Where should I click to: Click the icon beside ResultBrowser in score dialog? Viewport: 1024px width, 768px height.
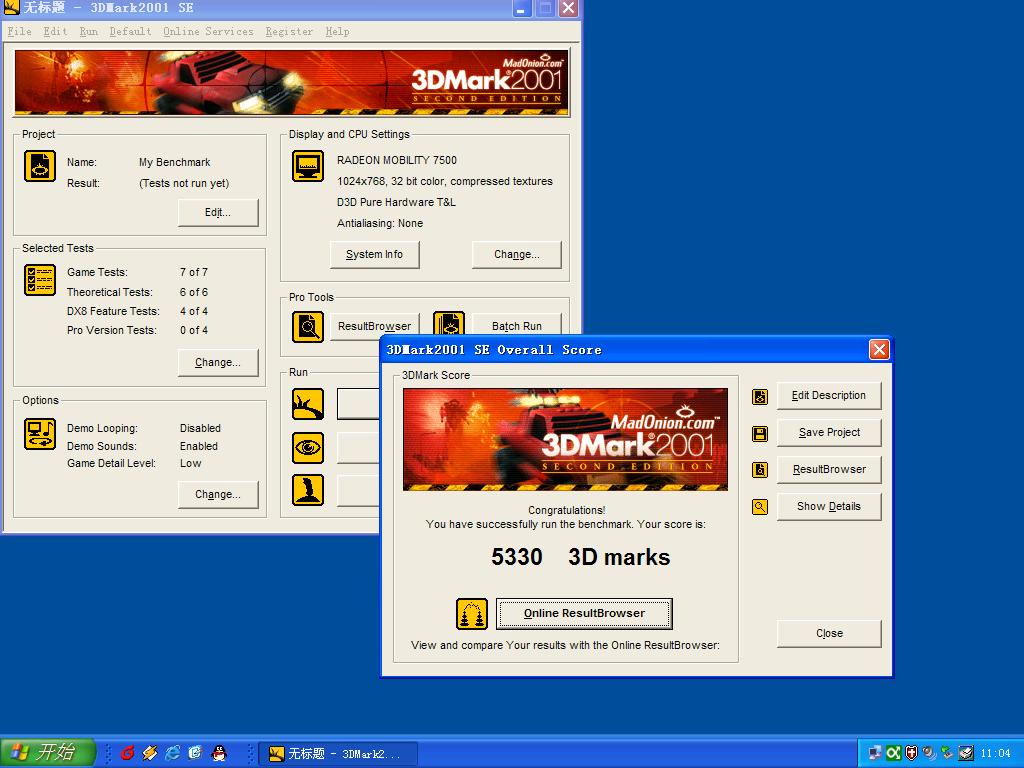(760, 470)
